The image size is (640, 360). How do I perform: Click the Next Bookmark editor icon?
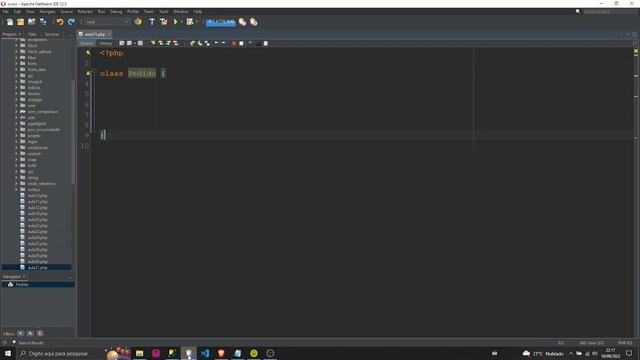pos(200,43)
